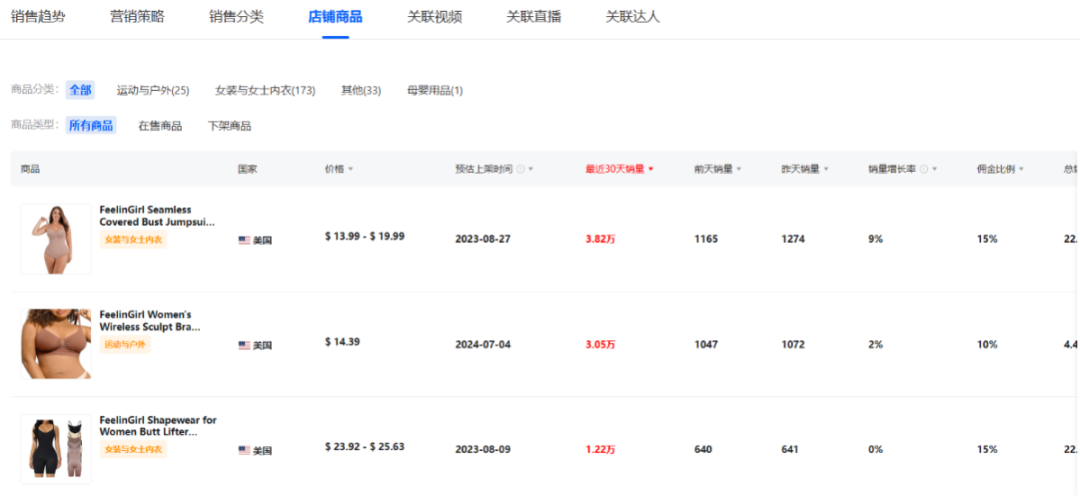Click the info icon beside 销量增长率

(924, 169)
